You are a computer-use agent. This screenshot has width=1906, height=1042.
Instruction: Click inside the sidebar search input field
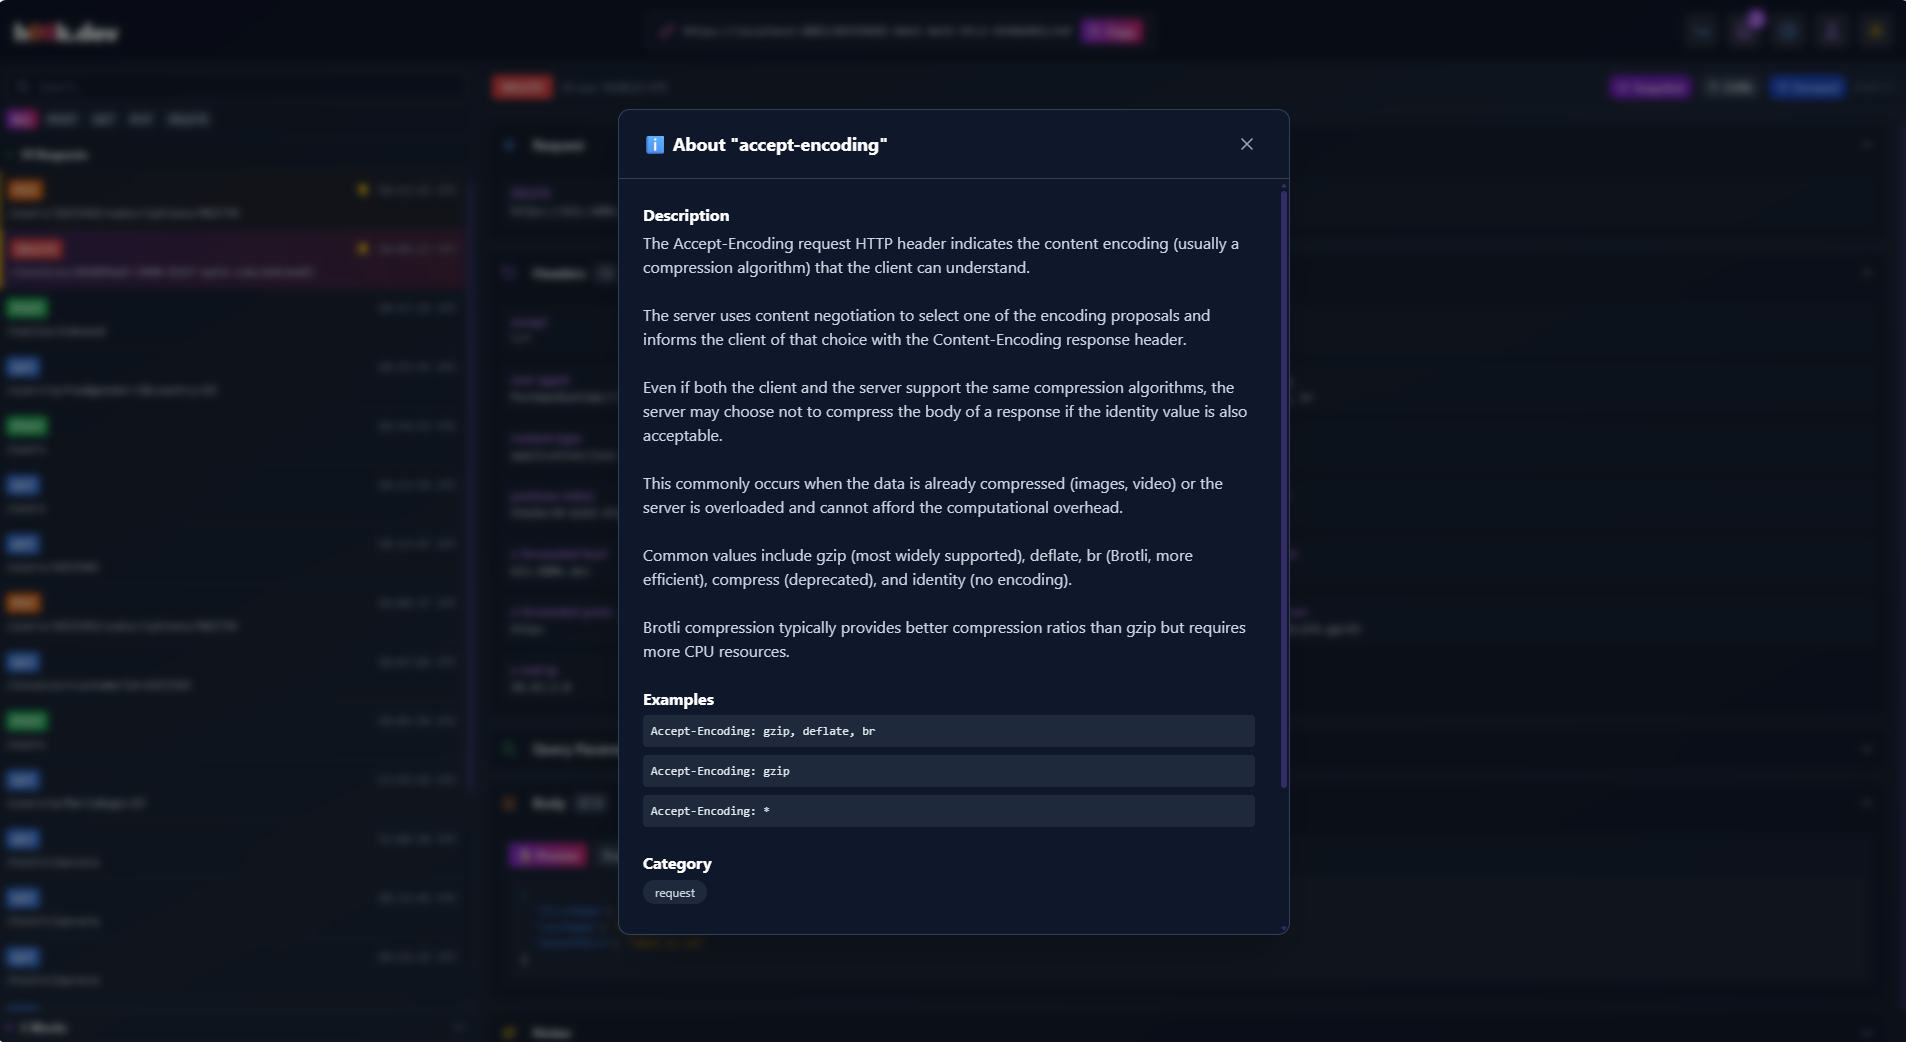tap(200, 86)
